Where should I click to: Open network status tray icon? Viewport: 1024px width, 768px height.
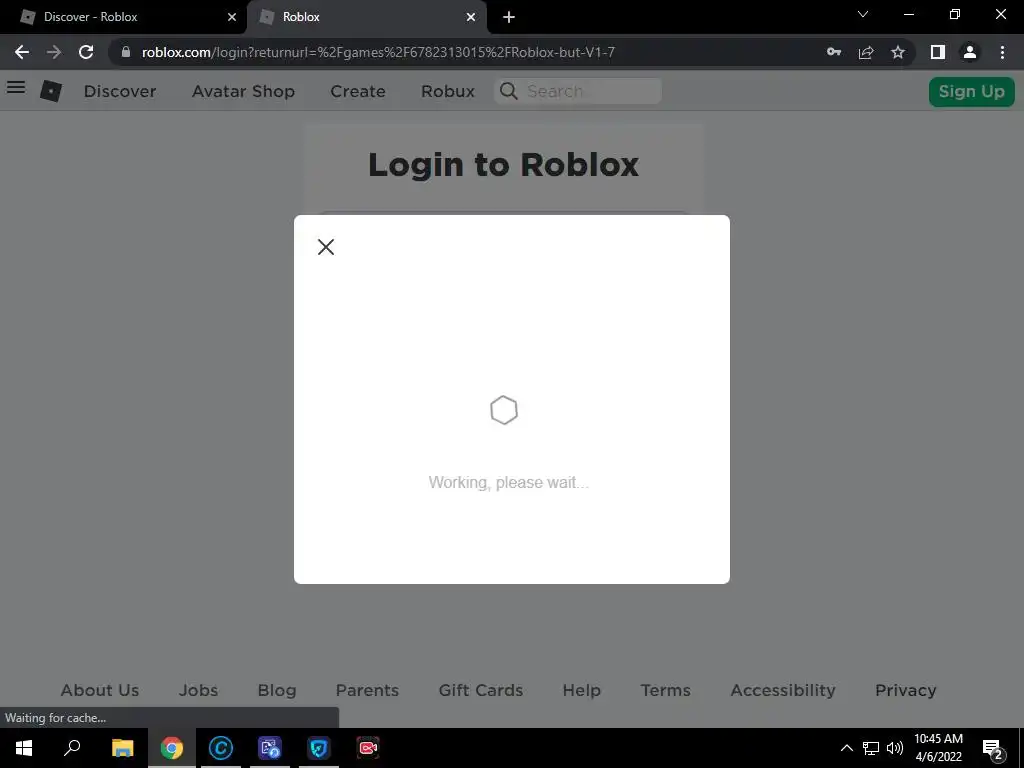pos(871,748)
